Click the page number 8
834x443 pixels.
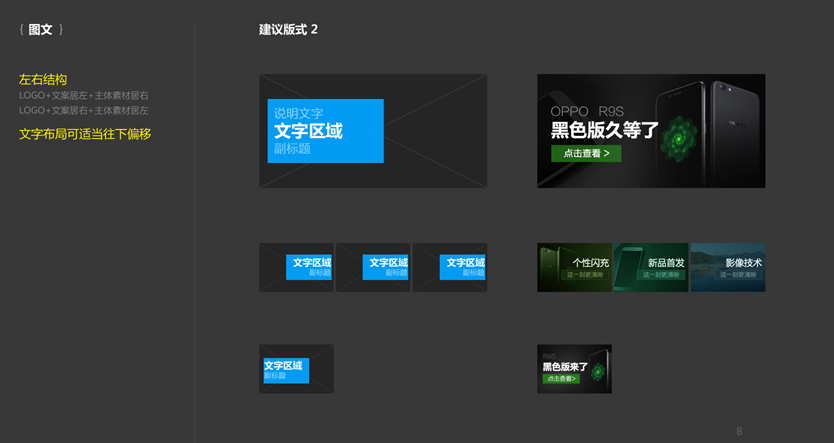[x=739, y=431]
